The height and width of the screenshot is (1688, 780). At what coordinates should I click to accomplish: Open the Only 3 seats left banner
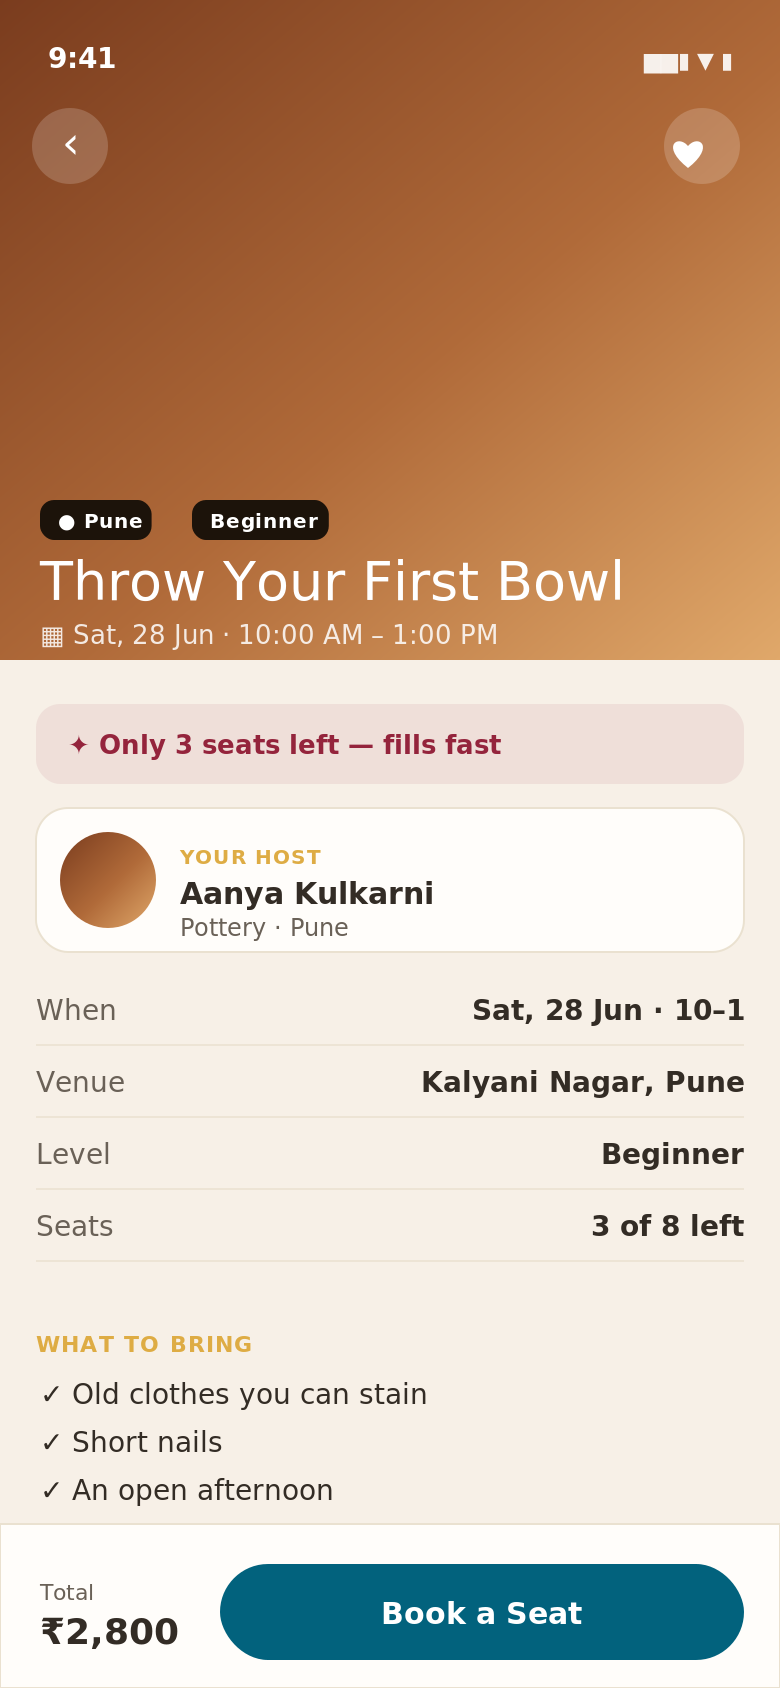[x=390, y=744]
